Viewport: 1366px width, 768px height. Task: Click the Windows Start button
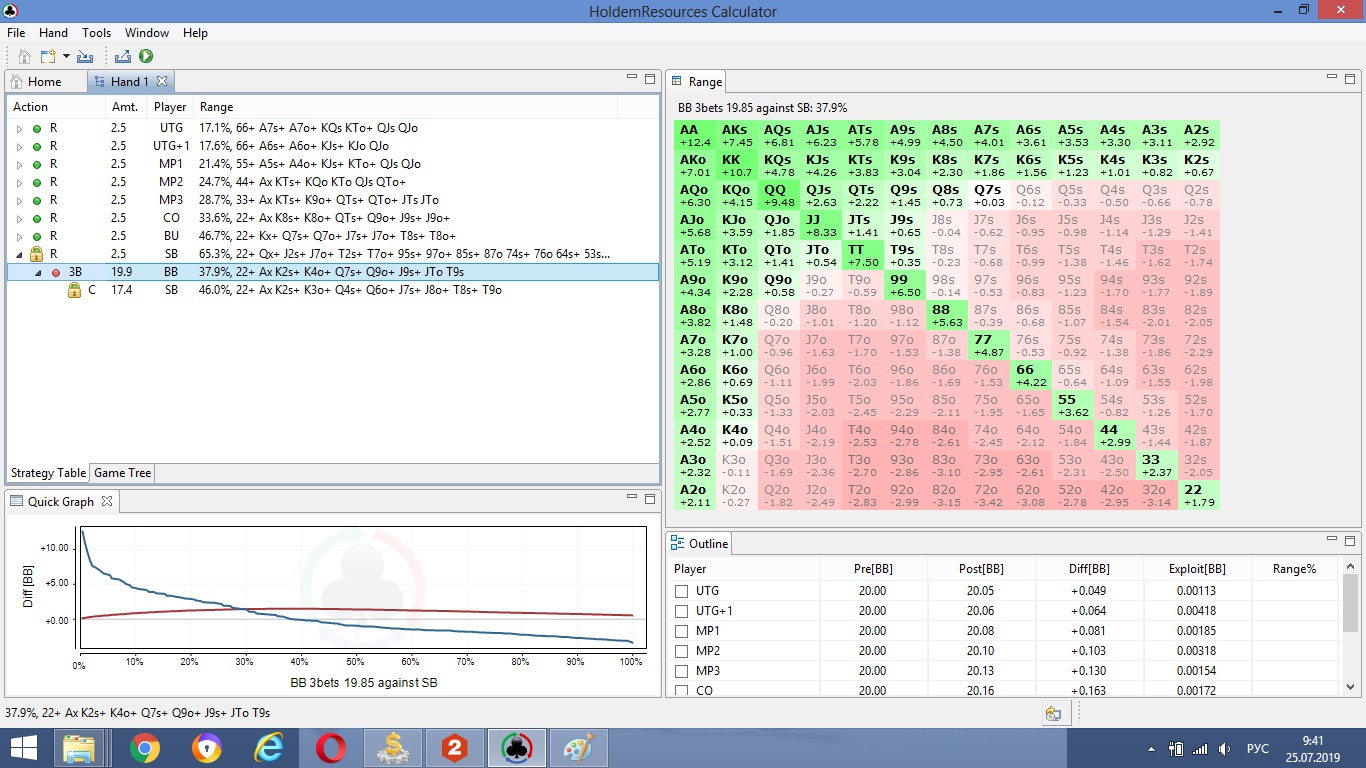point(23,748)
